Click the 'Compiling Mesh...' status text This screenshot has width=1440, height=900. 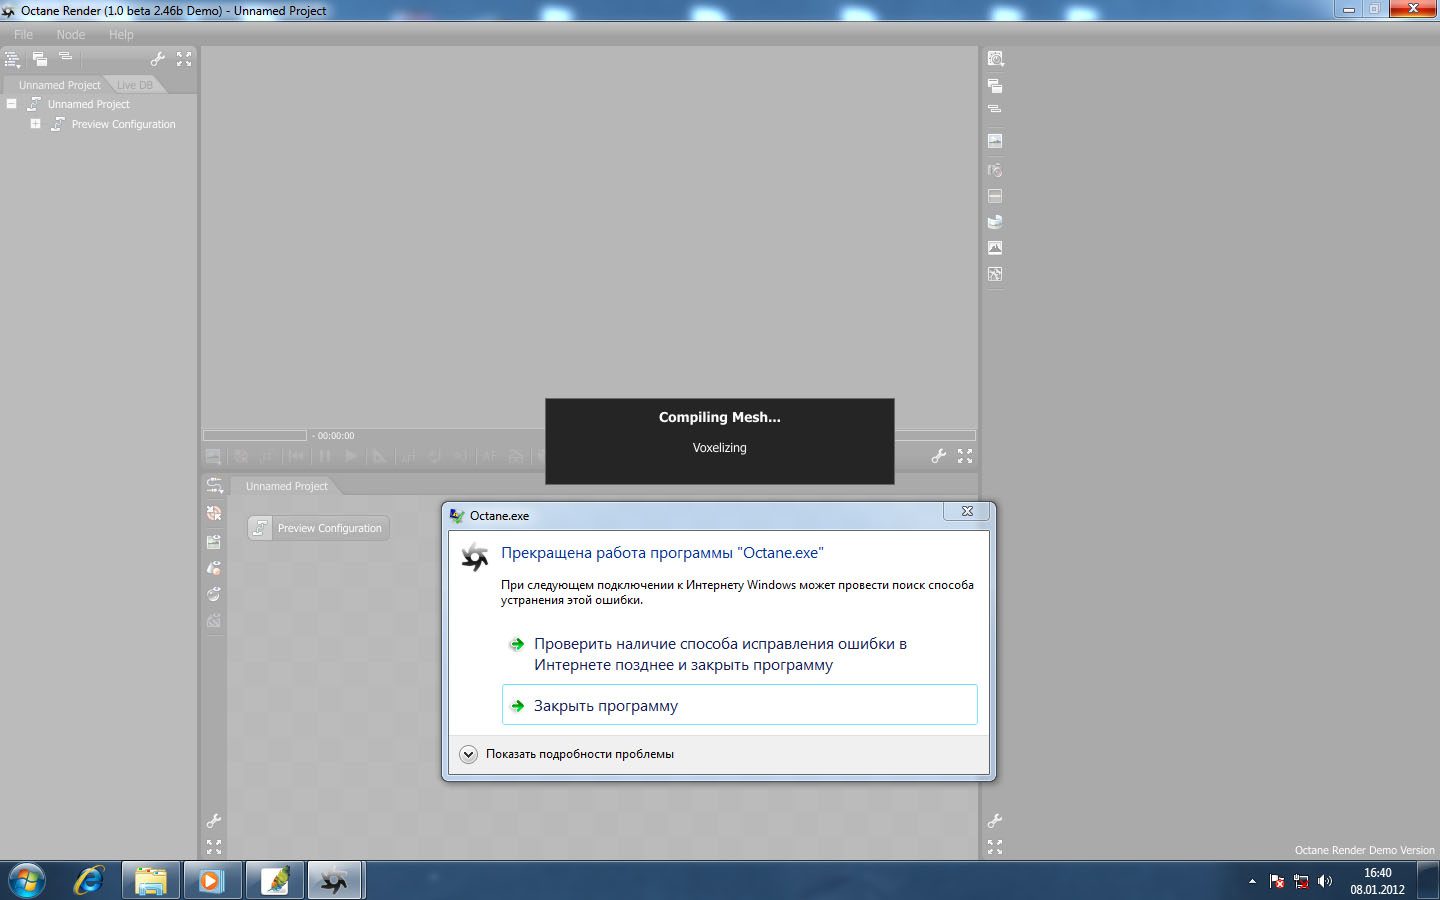719,417
